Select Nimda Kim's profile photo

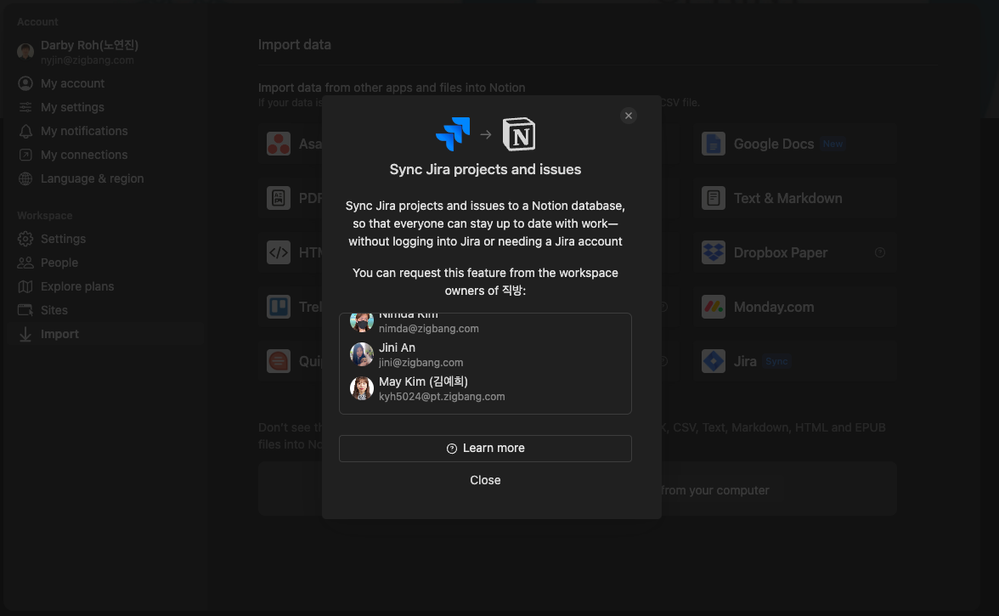[362, 322]
